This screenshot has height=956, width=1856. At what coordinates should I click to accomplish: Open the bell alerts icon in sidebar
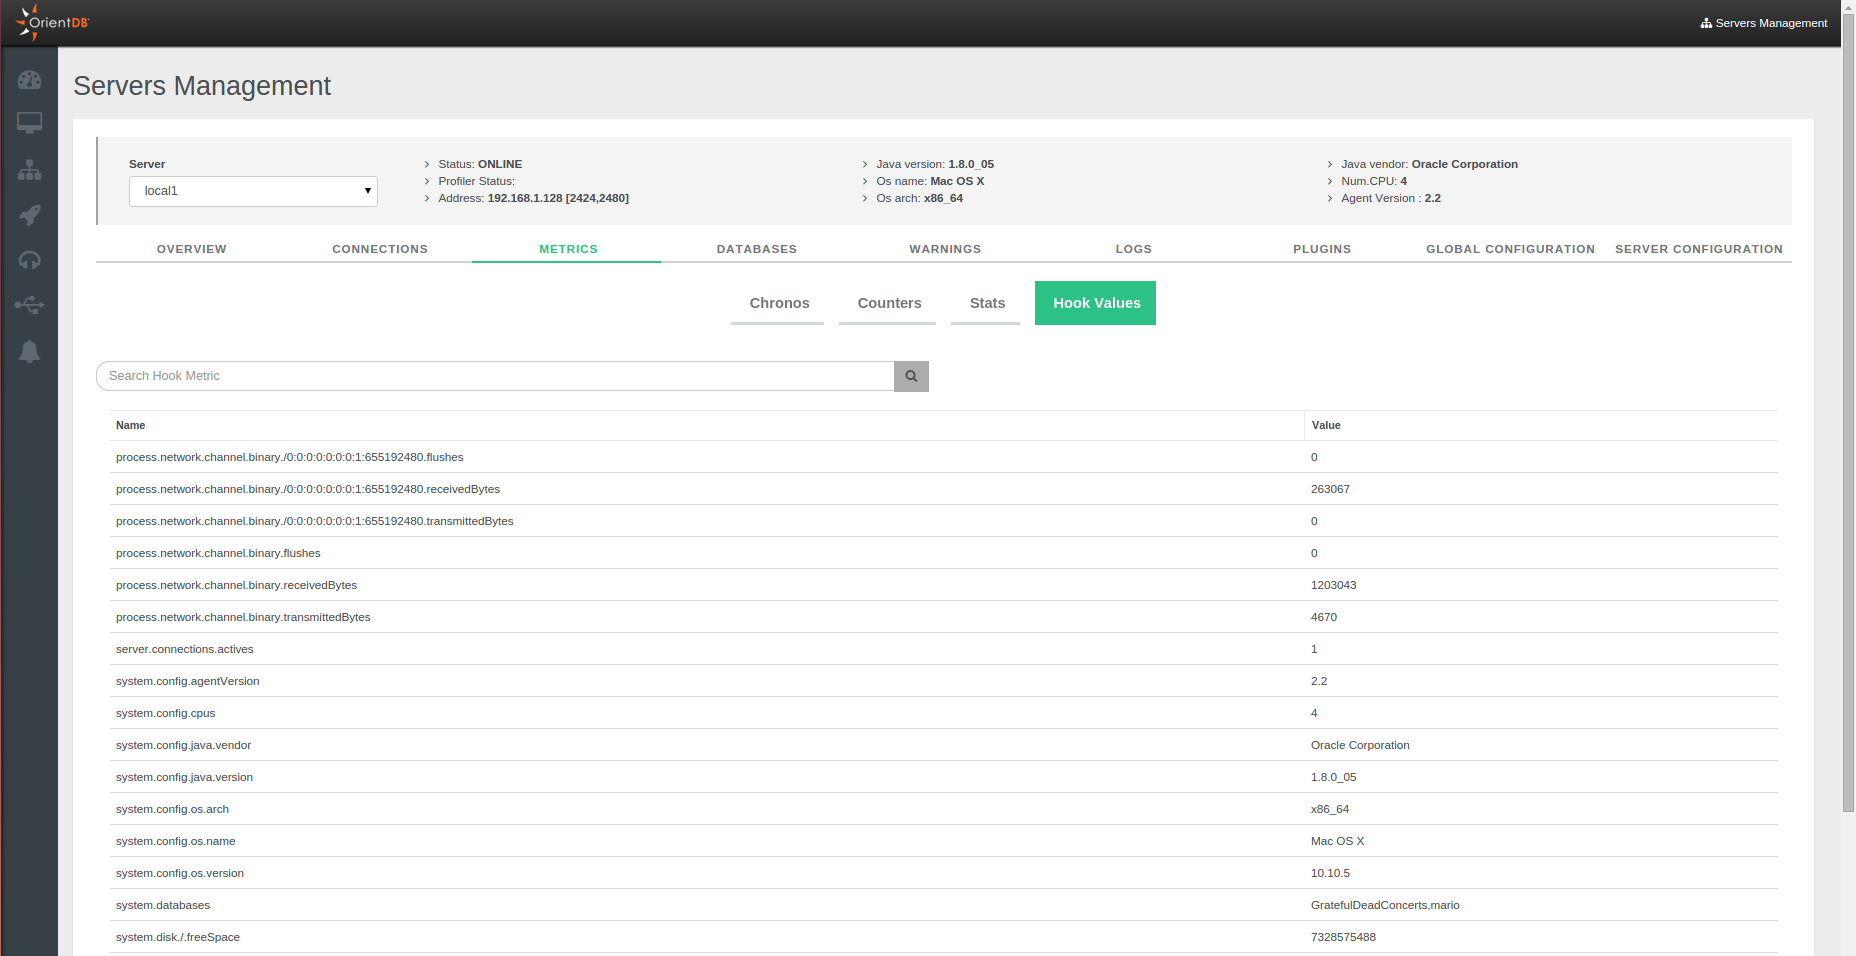pos(30,351)
